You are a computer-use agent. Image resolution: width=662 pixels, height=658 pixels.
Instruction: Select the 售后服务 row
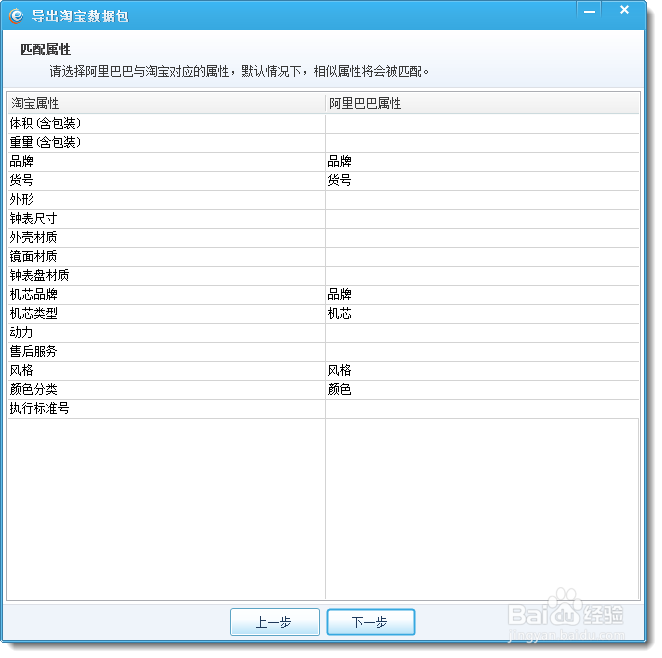[323, 352]
